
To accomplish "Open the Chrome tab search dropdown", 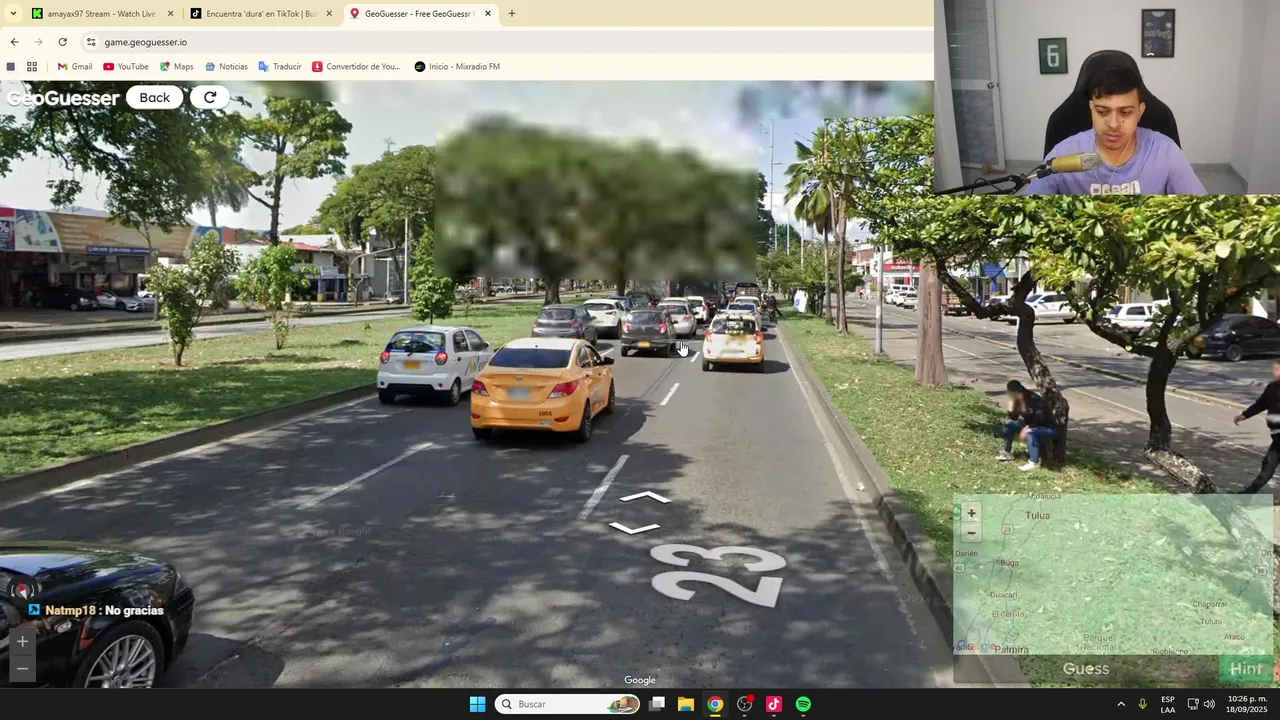I will (13, 14).
